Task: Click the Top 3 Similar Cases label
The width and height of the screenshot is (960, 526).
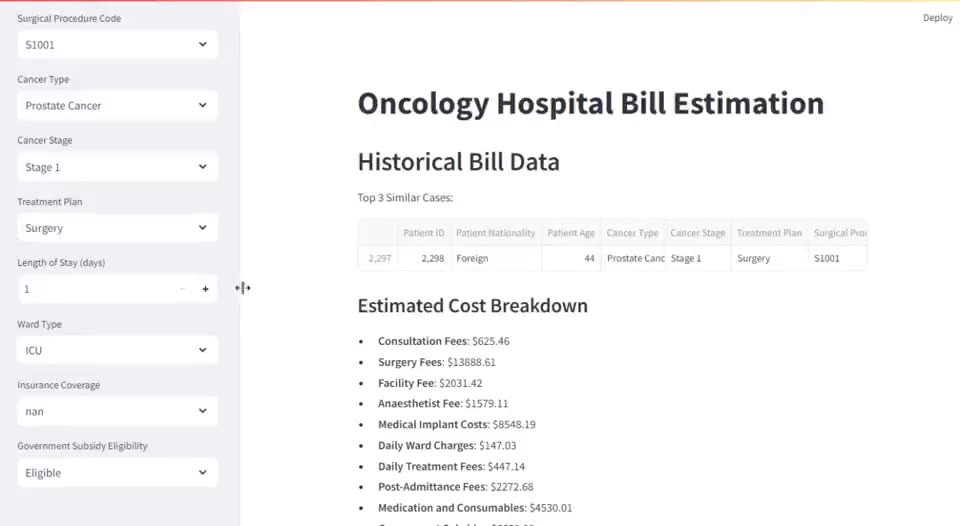Action: [405, 198]
